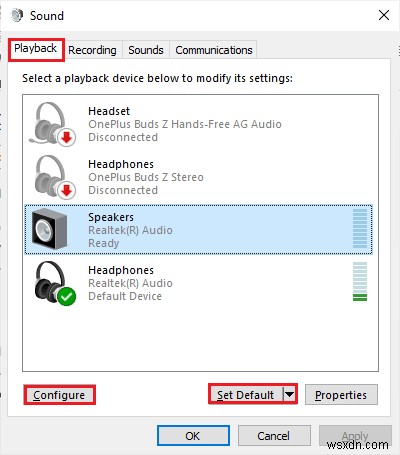Screen dimensions: 400x455
Task: Click the OnePlus Buds Z Headset icon
Action: [x=52, y=124]
